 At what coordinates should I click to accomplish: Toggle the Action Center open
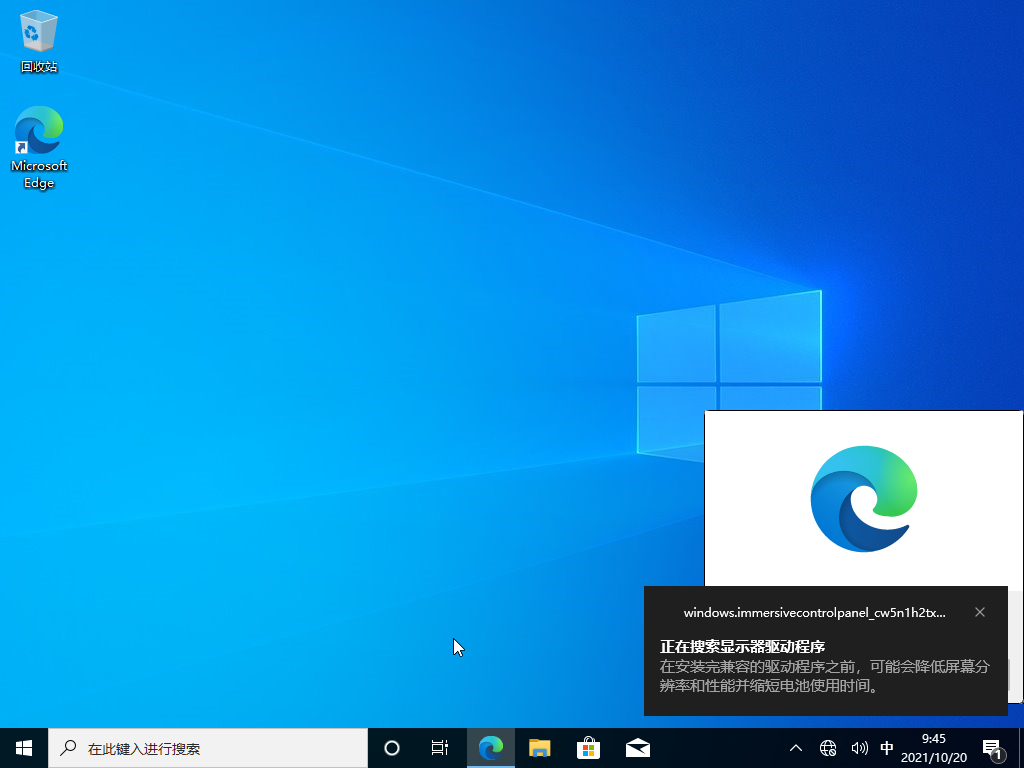pos(993,747)
